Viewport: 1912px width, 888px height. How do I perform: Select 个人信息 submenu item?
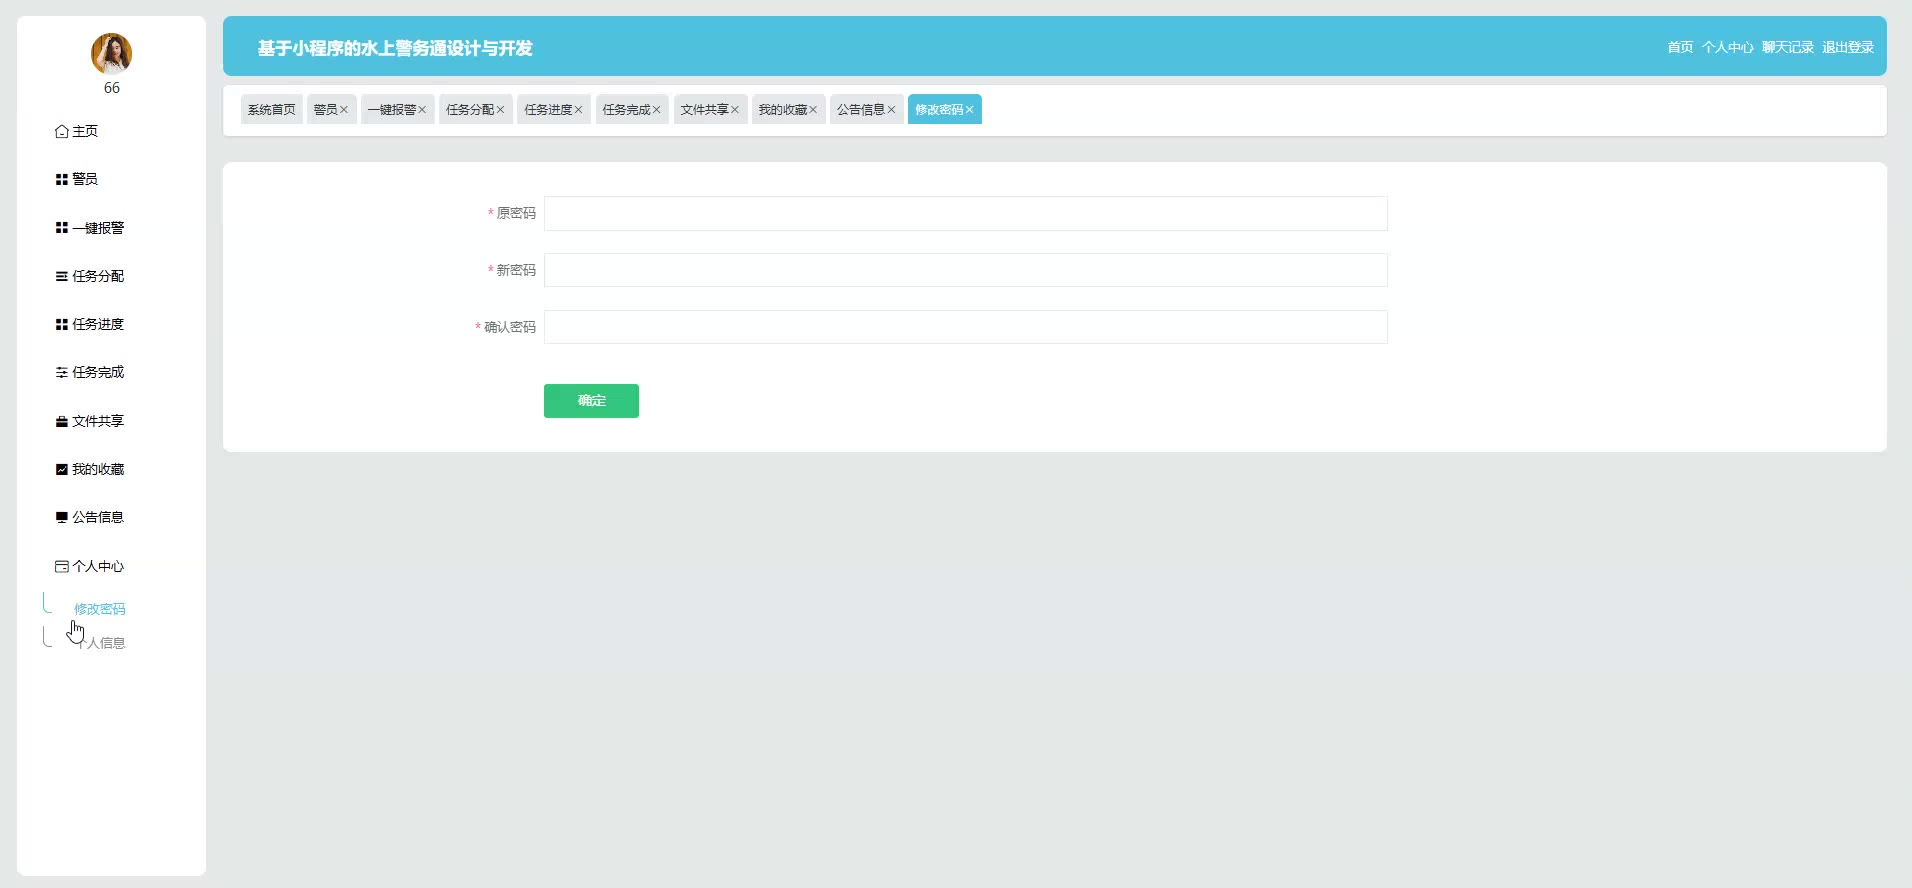click(x=100, y=643)
